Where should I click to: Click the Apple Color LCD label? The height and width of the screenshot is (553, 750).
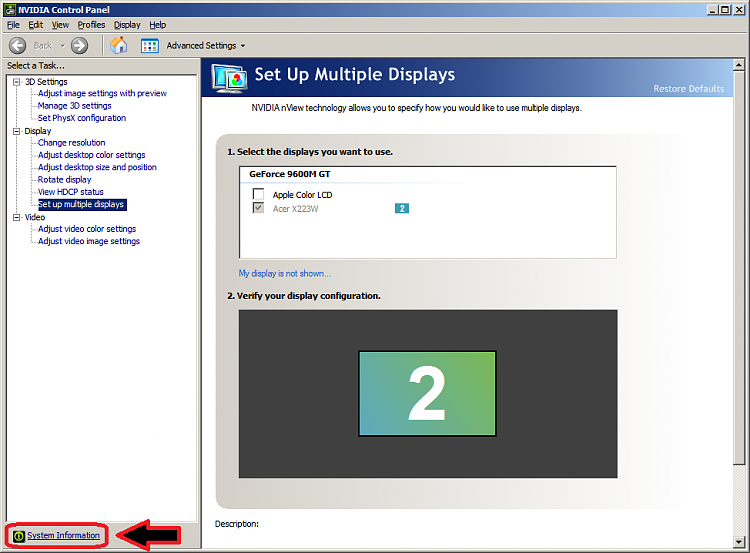302,195
